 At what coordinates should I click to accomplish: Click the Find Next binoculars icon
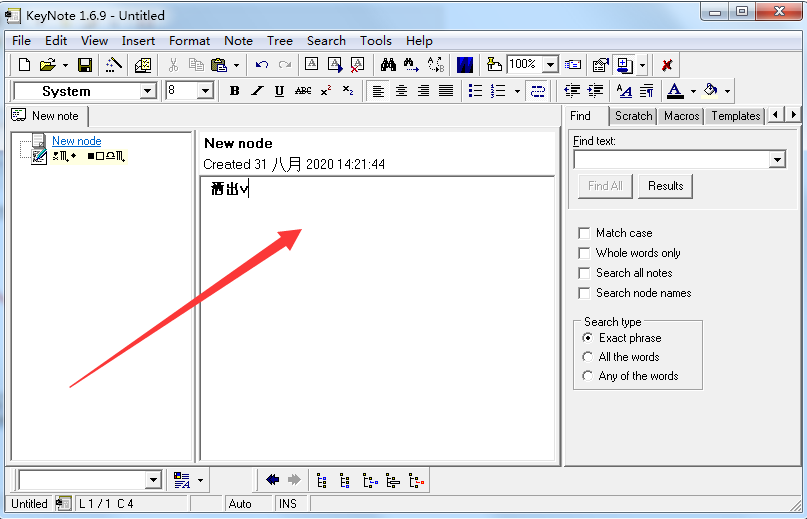411,65
